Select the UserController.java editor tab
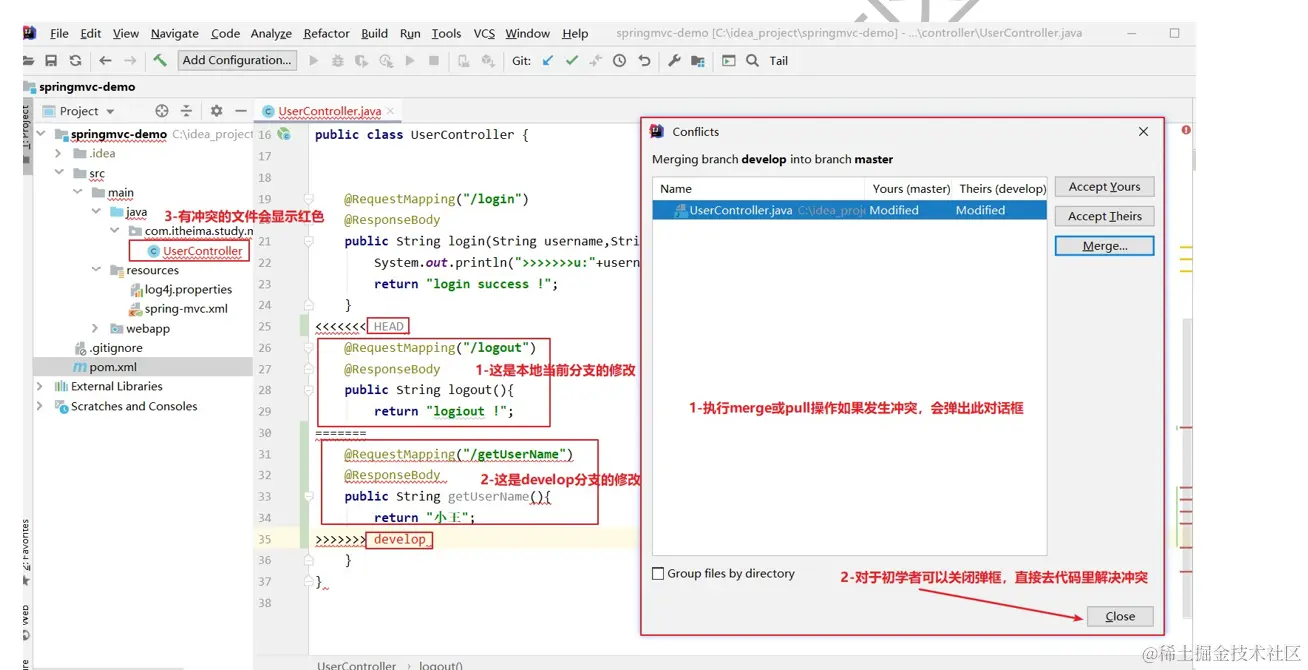Viewport: 1308px width, 670px height. 329,111
